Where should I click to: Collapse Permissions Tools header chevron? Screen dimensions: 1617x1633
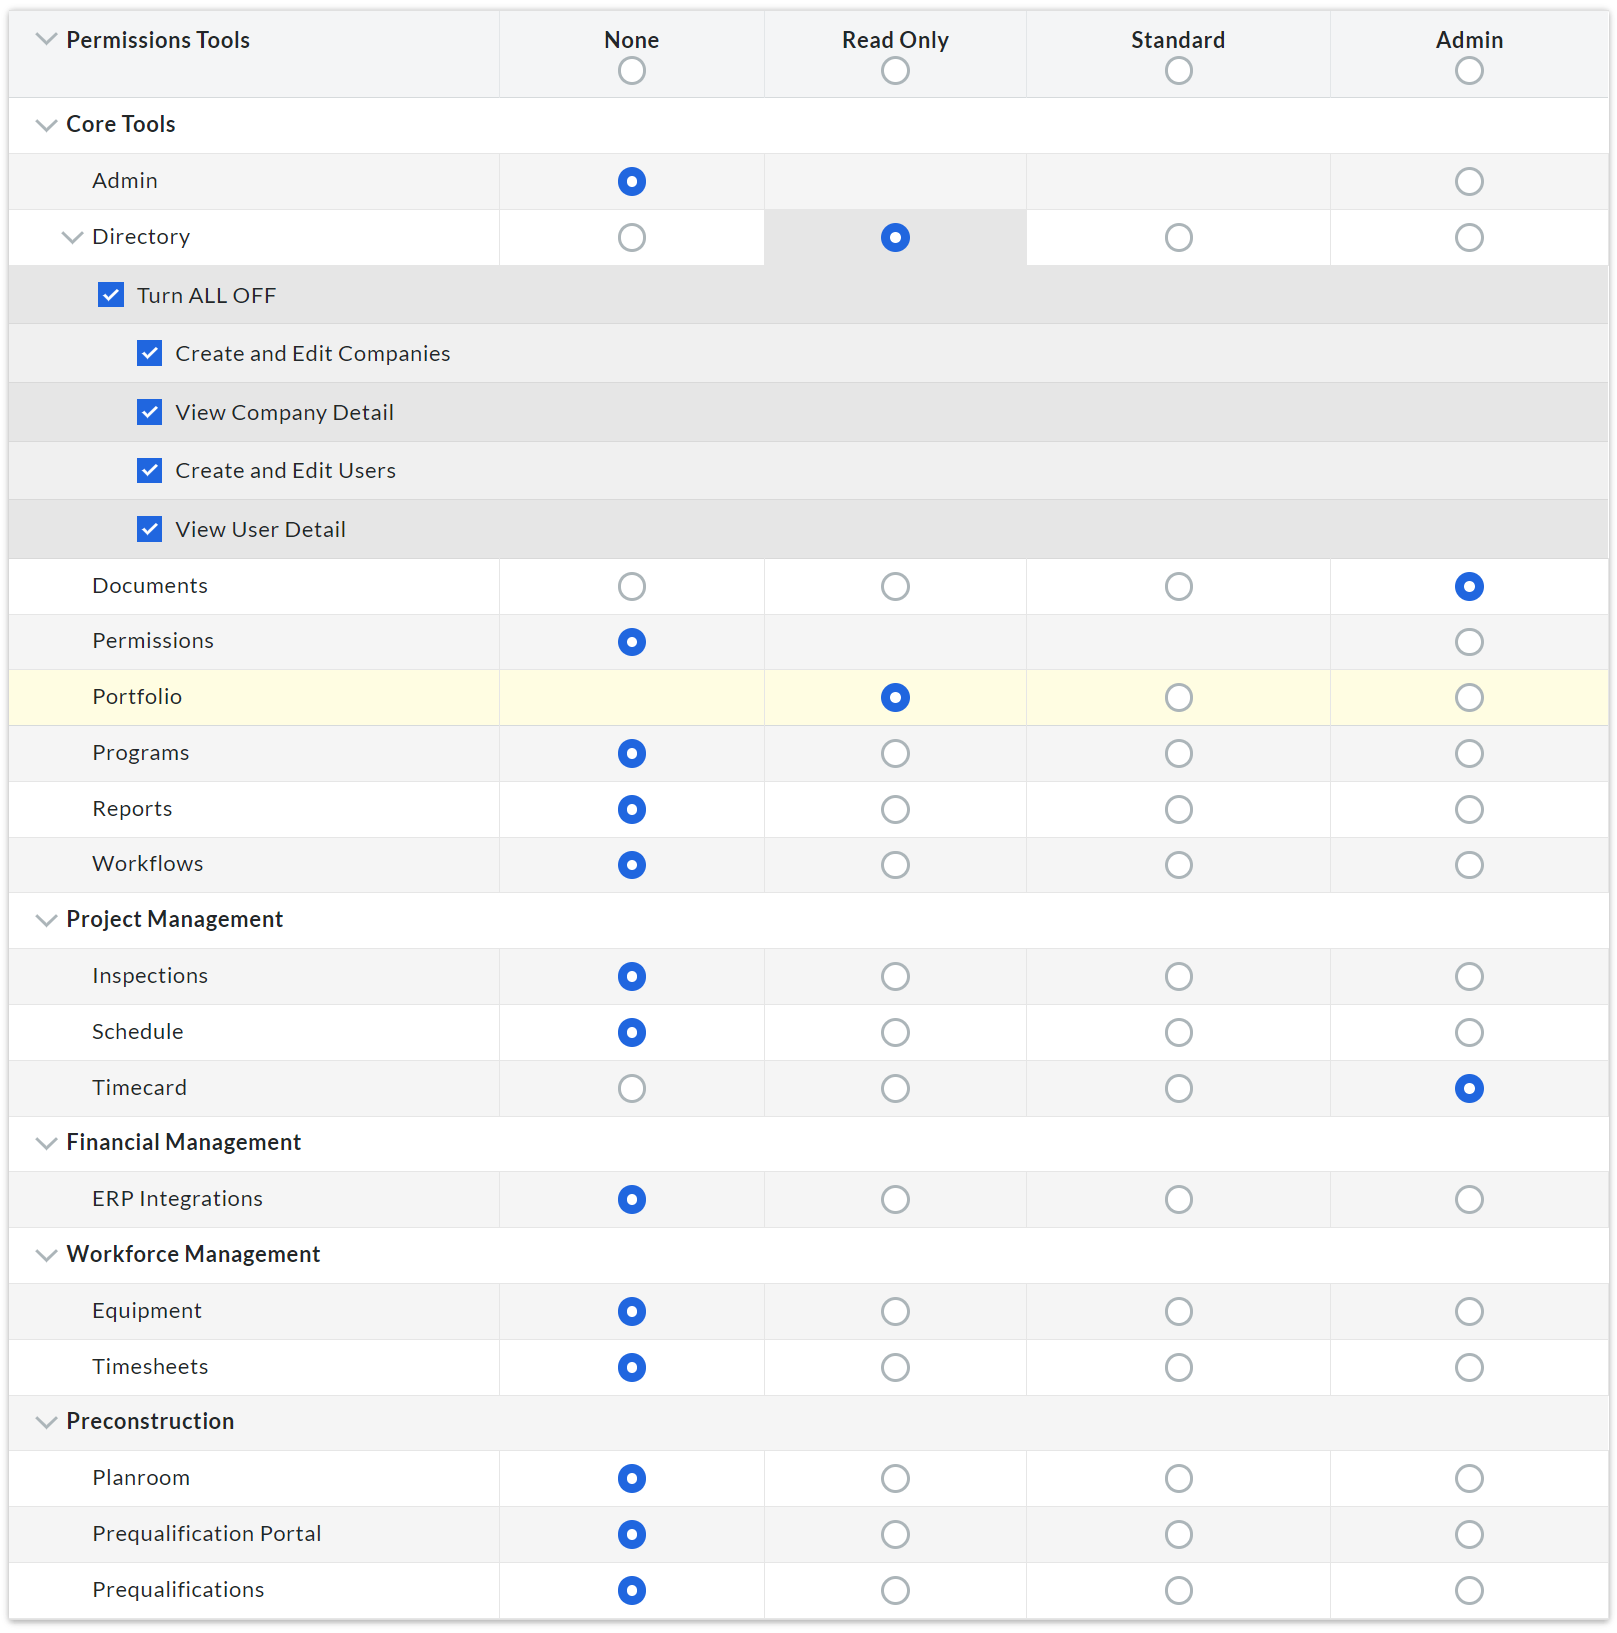pos(46,40)
